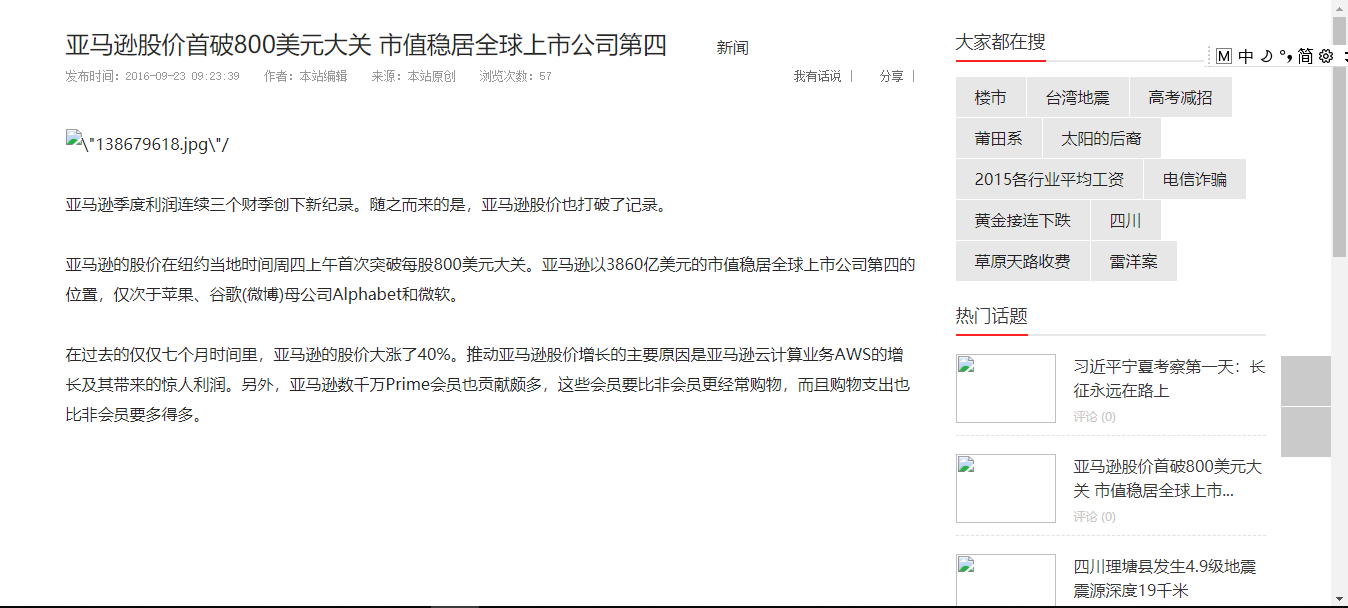This screenshot has width=1348, height=608.
Task: Select the 台湾地震 search tag
Action: [1078, 97]
